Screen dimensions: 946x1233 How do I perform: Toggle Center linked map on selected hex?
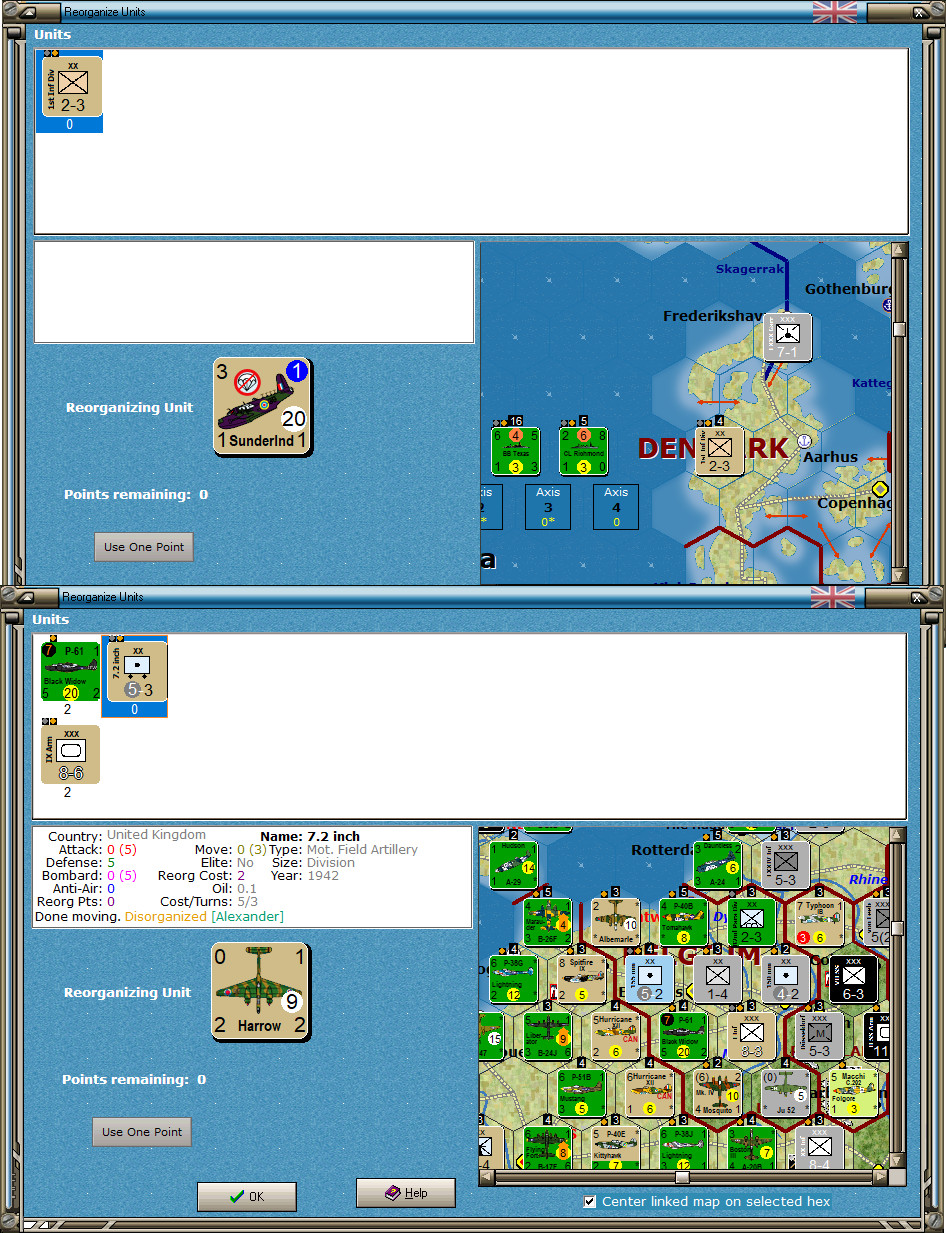[x=590, y=1202]
